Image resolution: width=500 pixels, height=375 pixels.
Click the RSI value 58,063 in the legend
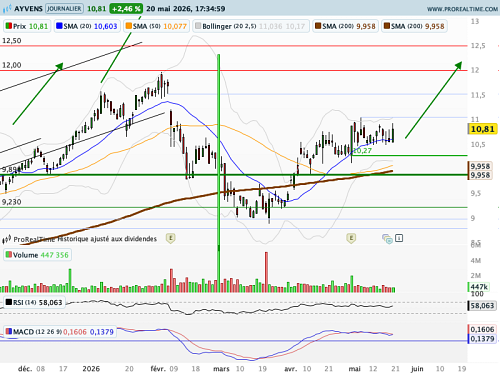(x=51, y=302)
